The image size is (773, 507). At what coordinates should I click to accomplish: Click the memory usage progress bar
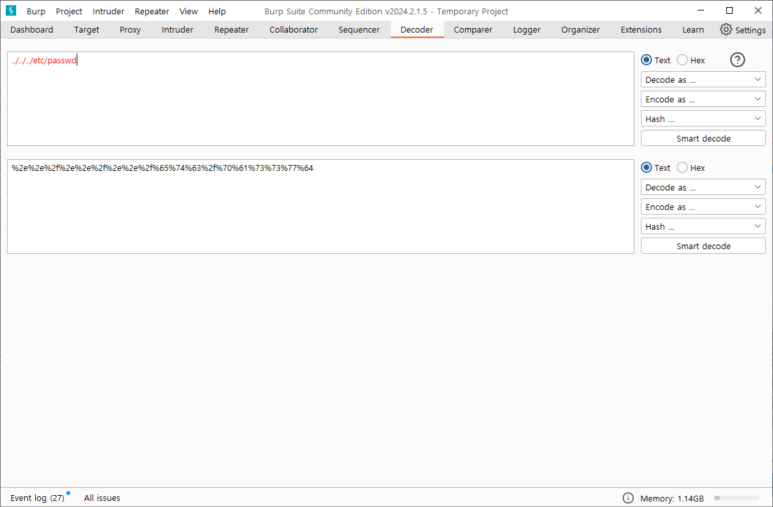click(737, 498)
